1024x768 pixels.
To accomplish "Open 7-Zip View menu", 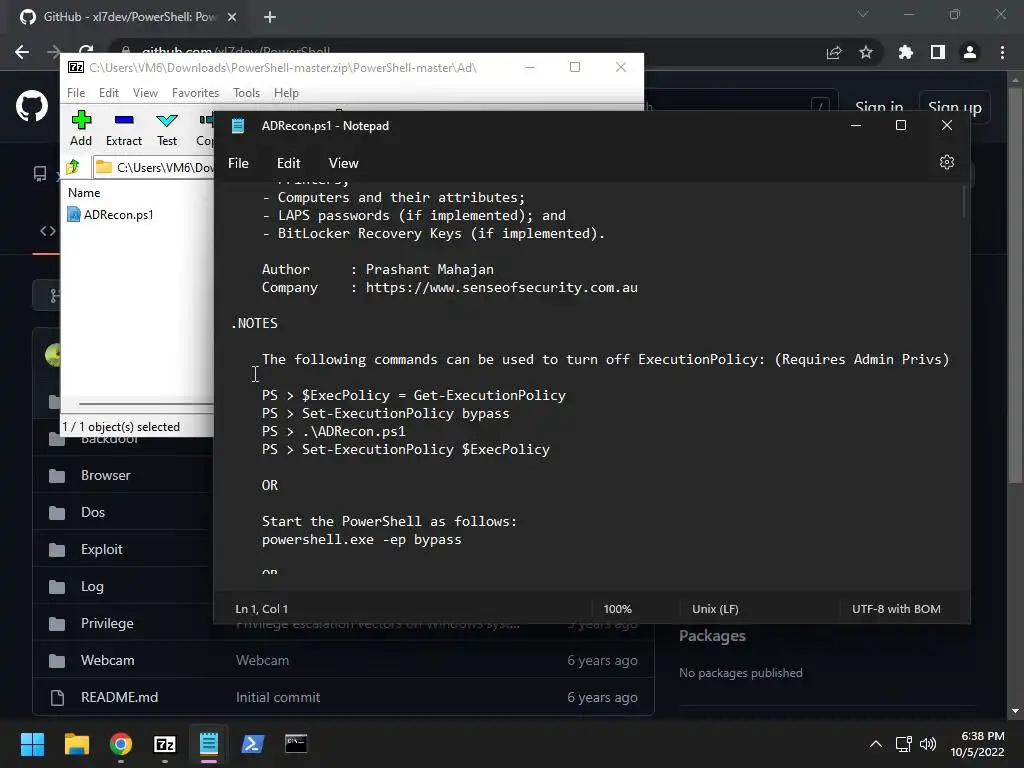I will click(145, 93).
